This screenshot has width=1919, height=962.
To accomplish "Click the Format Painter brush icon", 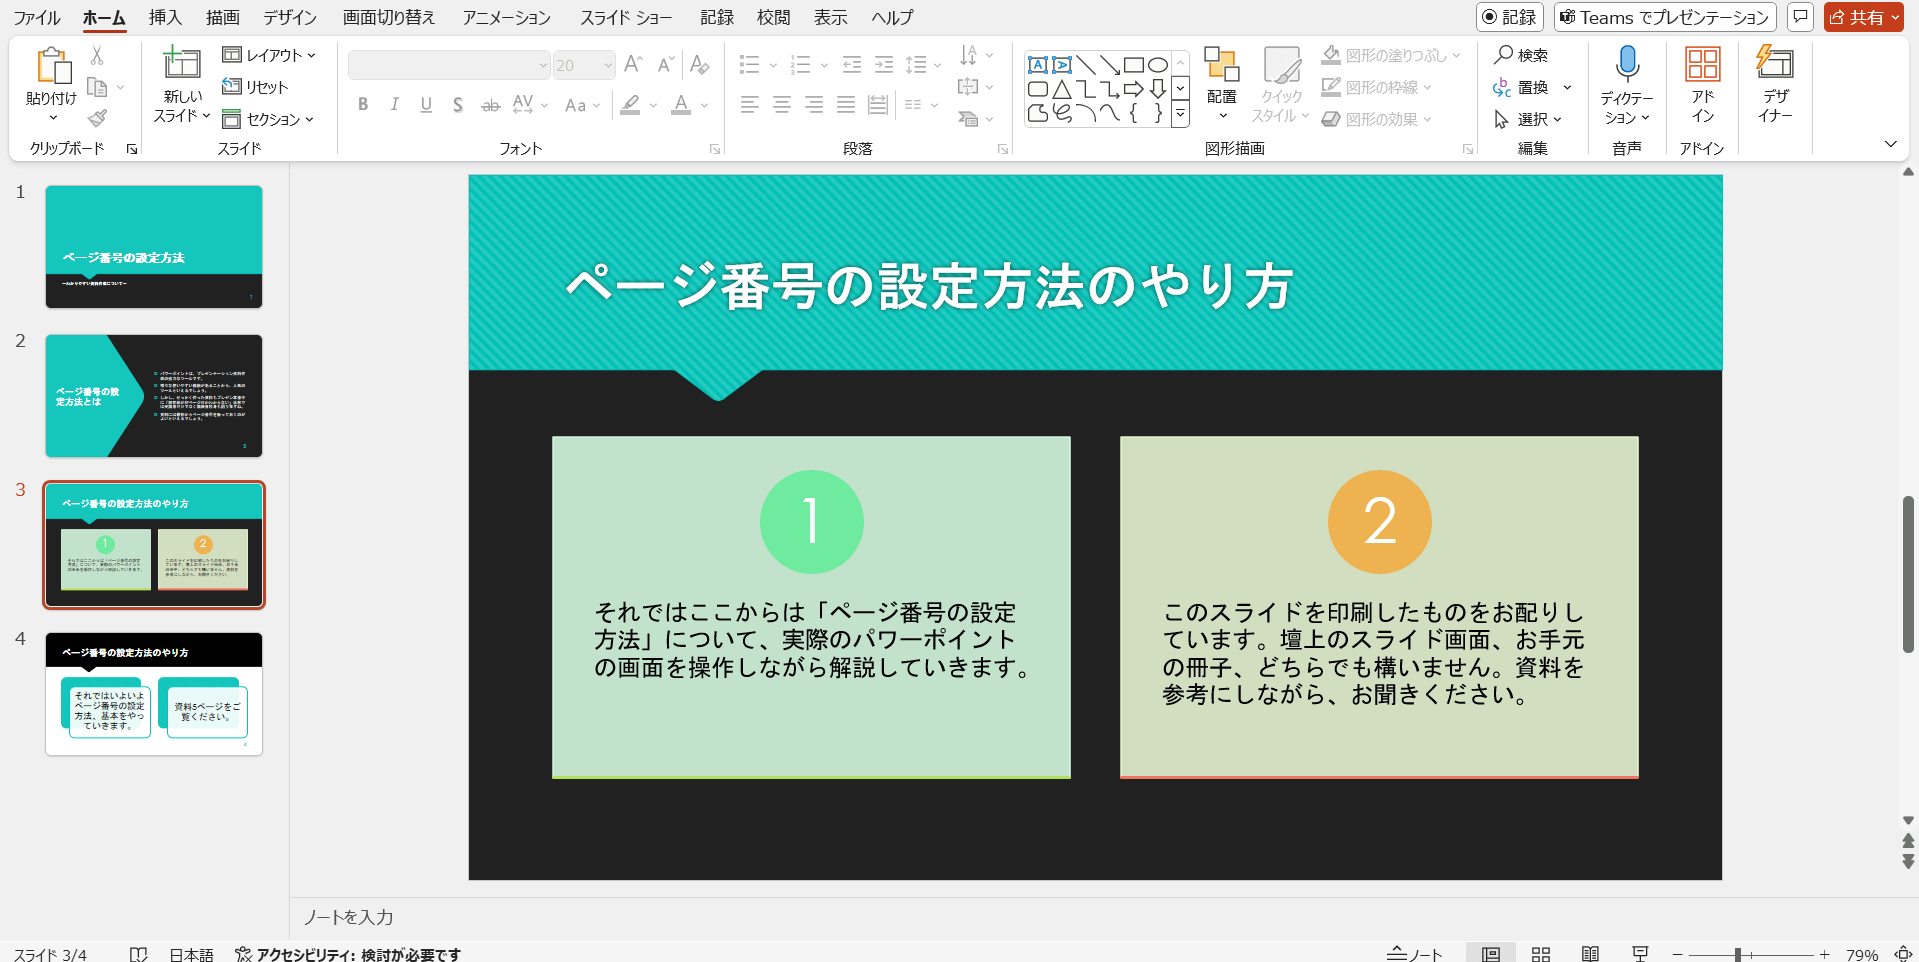I will pos(97,119).
